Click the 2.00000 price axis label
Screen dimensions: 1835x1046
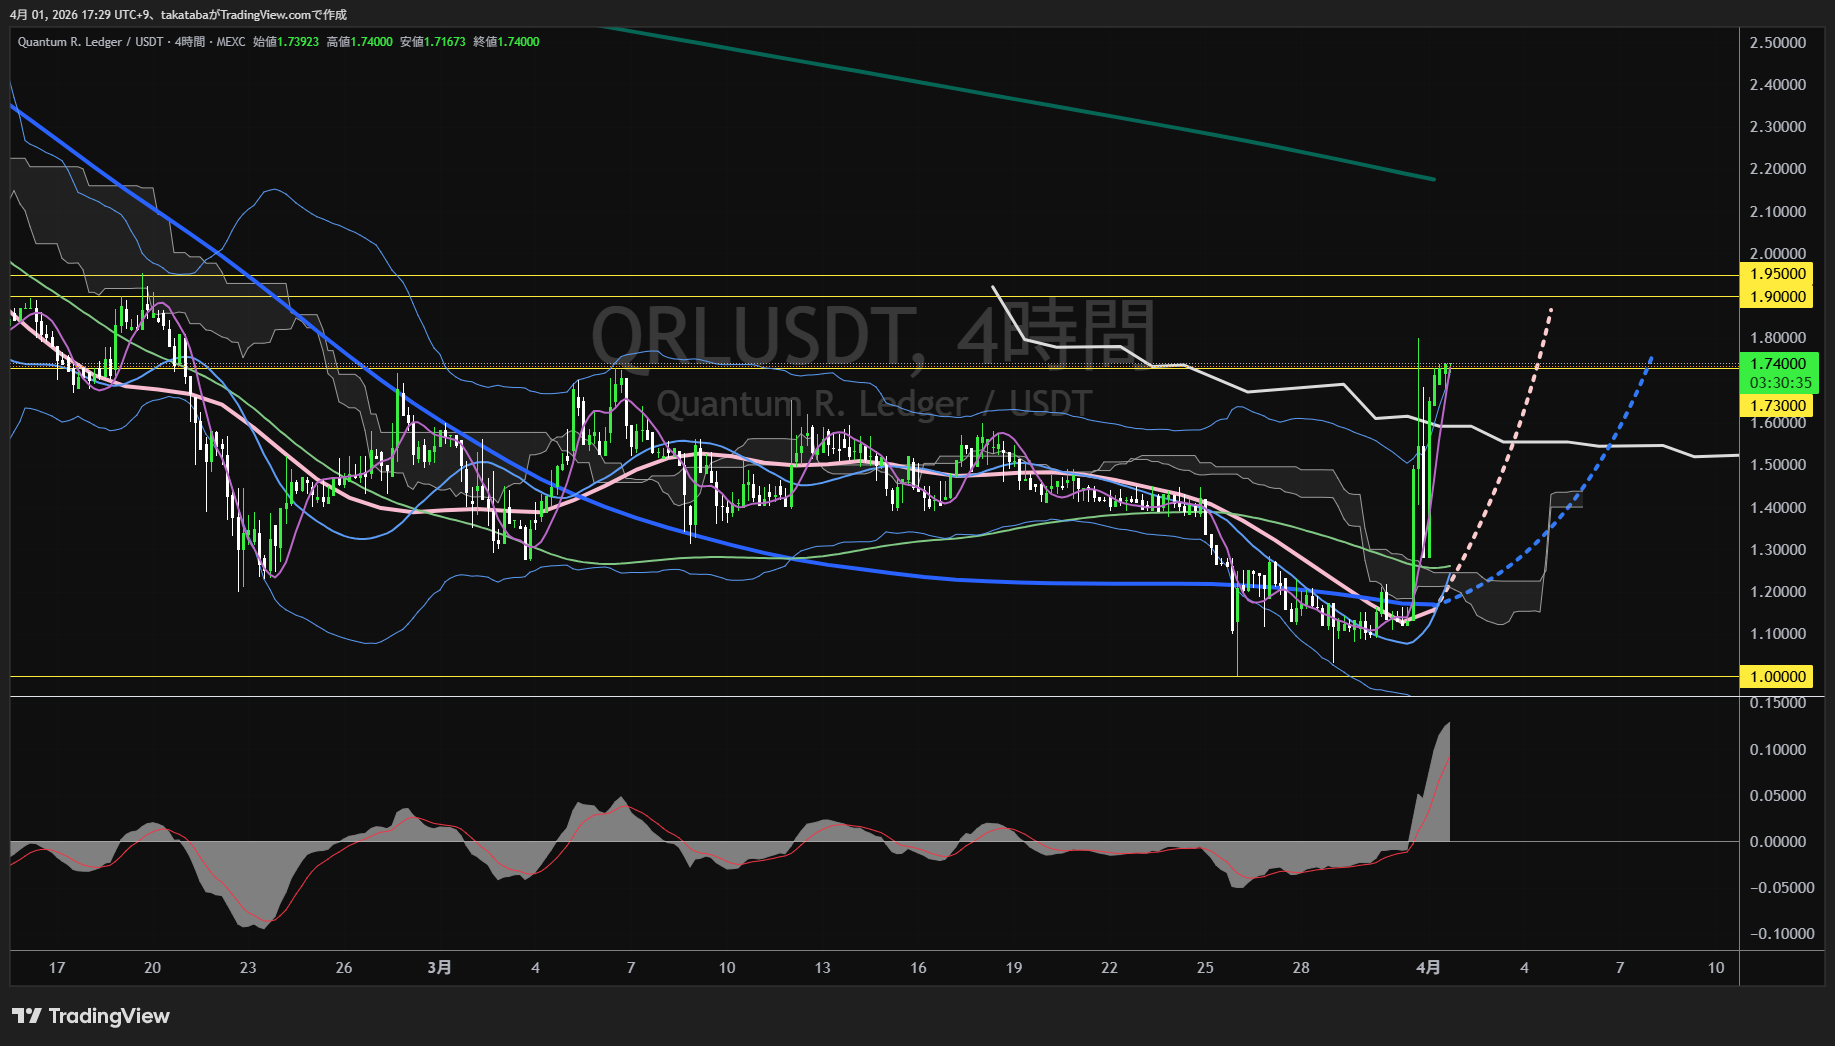tap(1778, 254)
